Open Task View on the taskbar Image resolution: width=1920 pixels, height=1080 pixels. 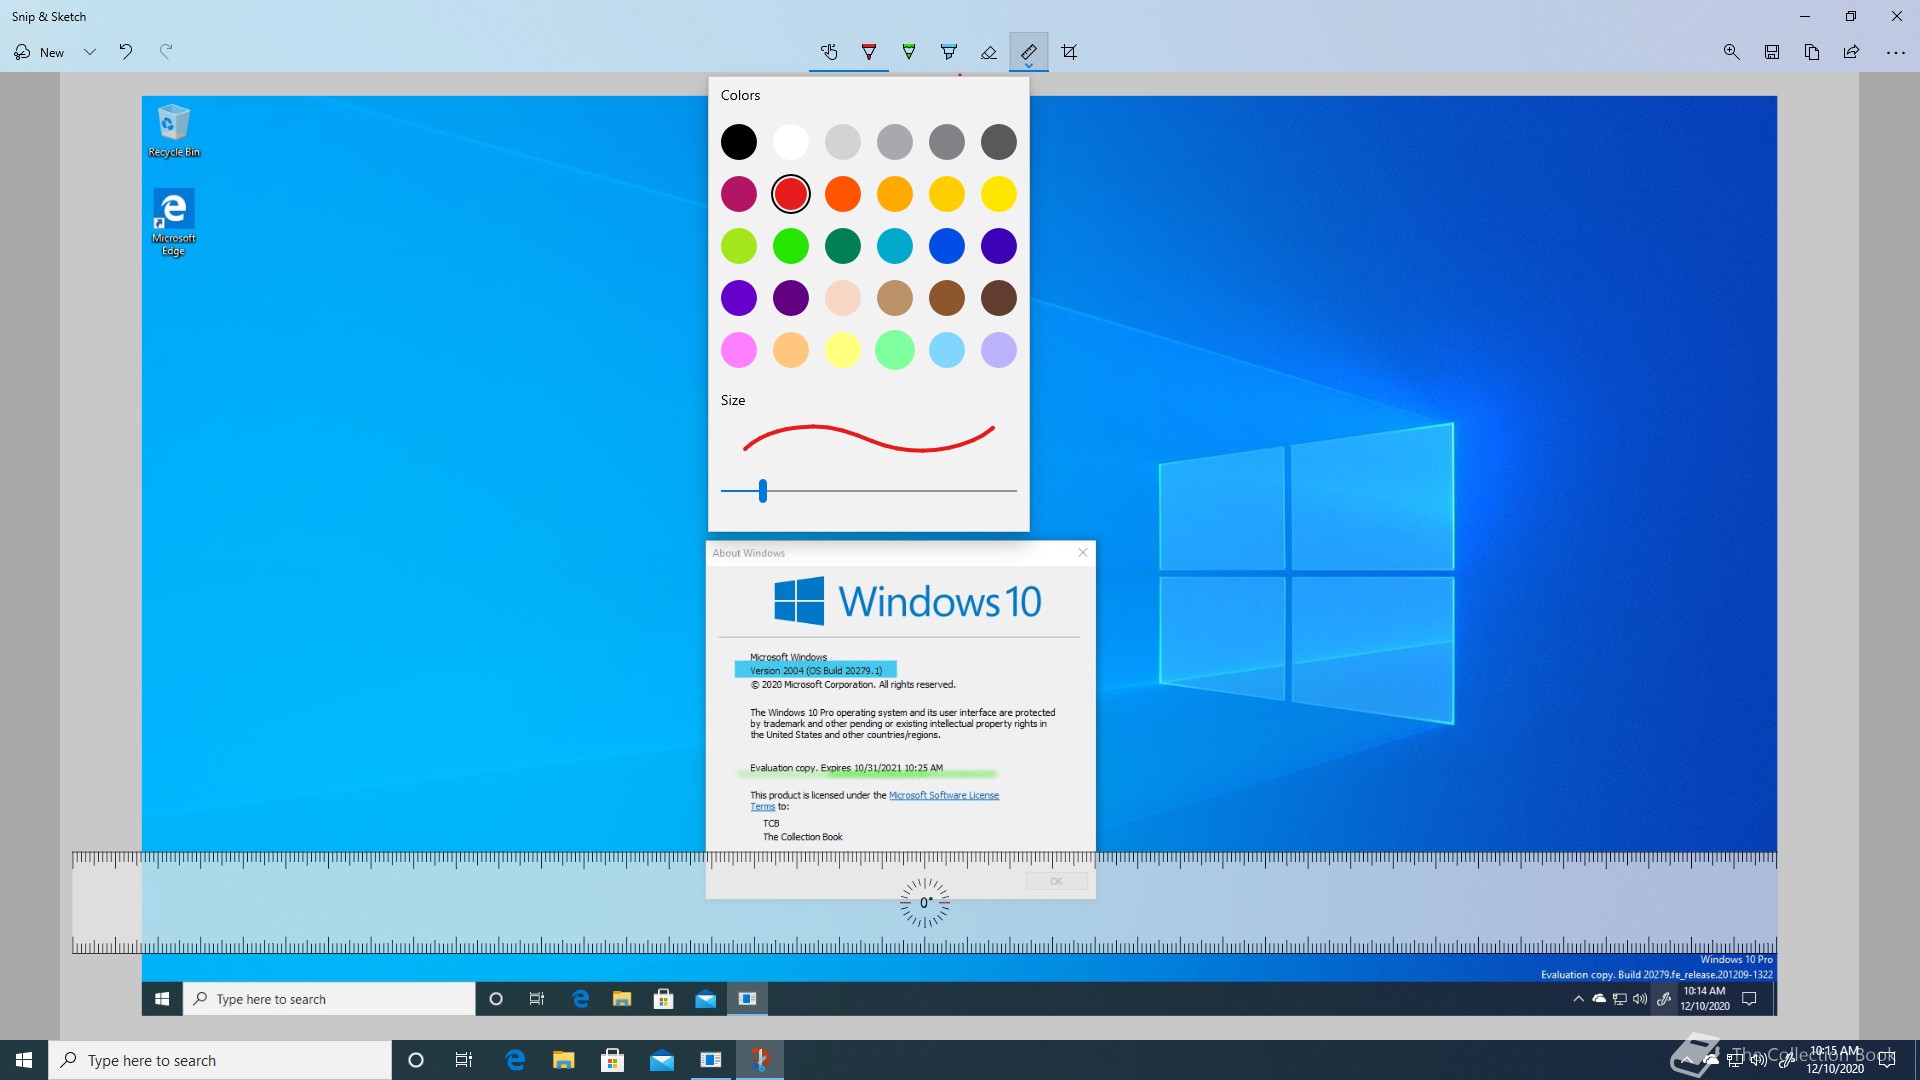pos(464,1060)
